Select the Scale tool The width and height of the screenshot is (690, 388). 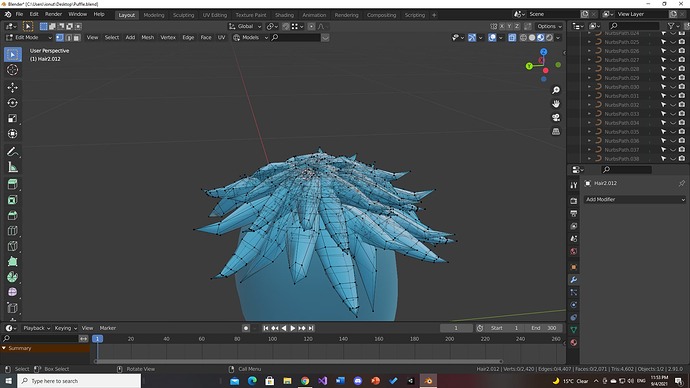12,118
